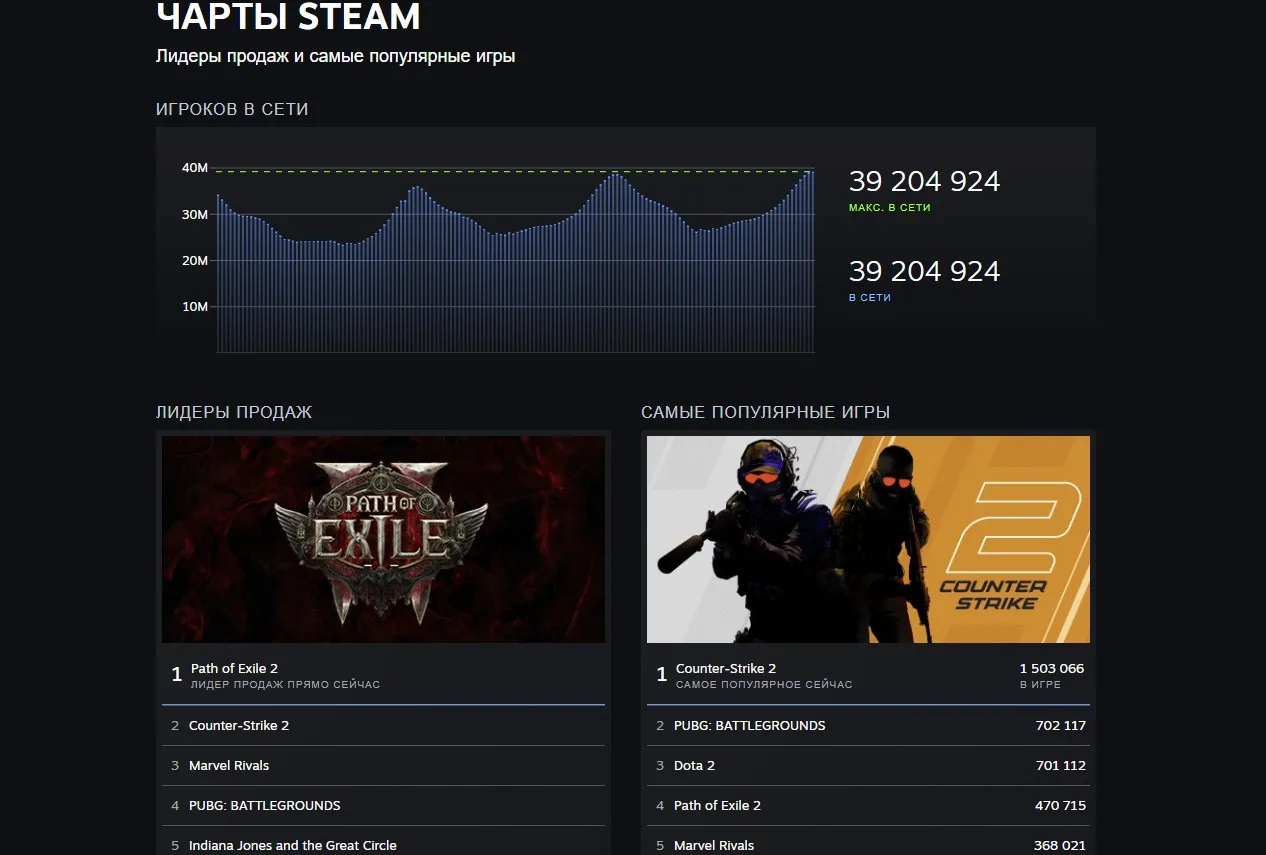Click the 10M axis label on chart
1266x855 pixels.
click(194, 307)
